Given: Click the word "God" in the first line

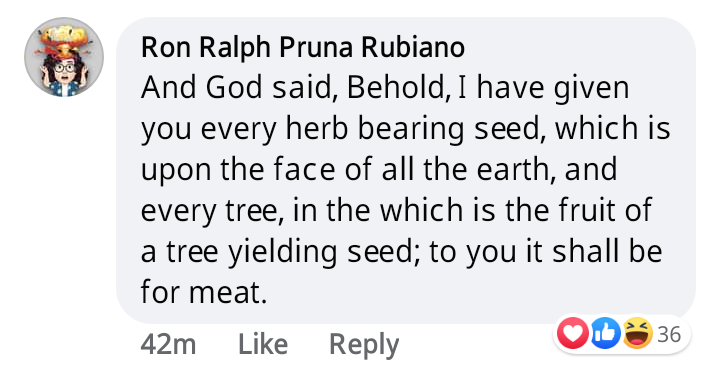Looking at the screenshot, I should [x=233, y=88].
